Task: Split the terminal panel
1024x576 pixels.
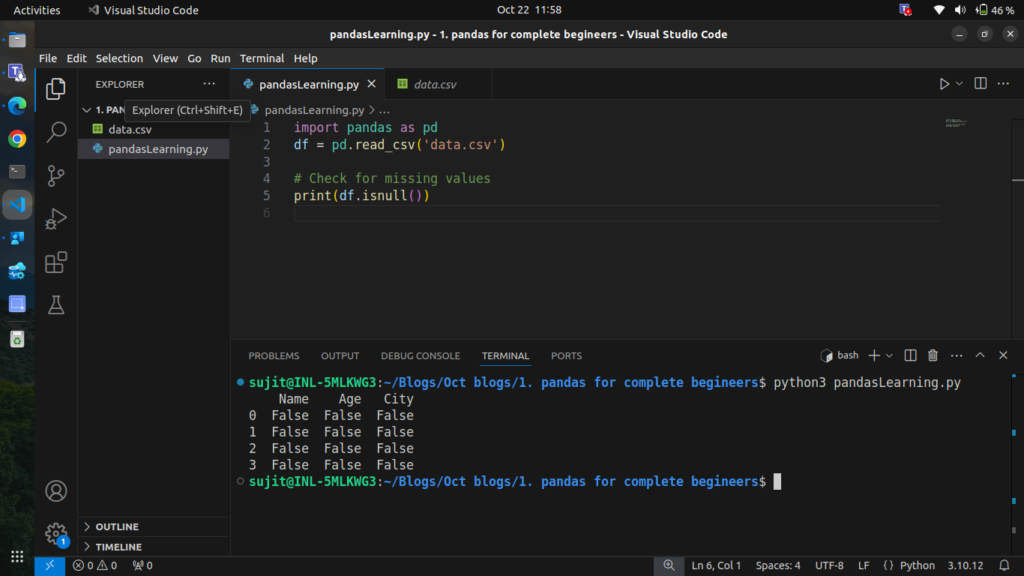Action: click(x=910, y=355)
